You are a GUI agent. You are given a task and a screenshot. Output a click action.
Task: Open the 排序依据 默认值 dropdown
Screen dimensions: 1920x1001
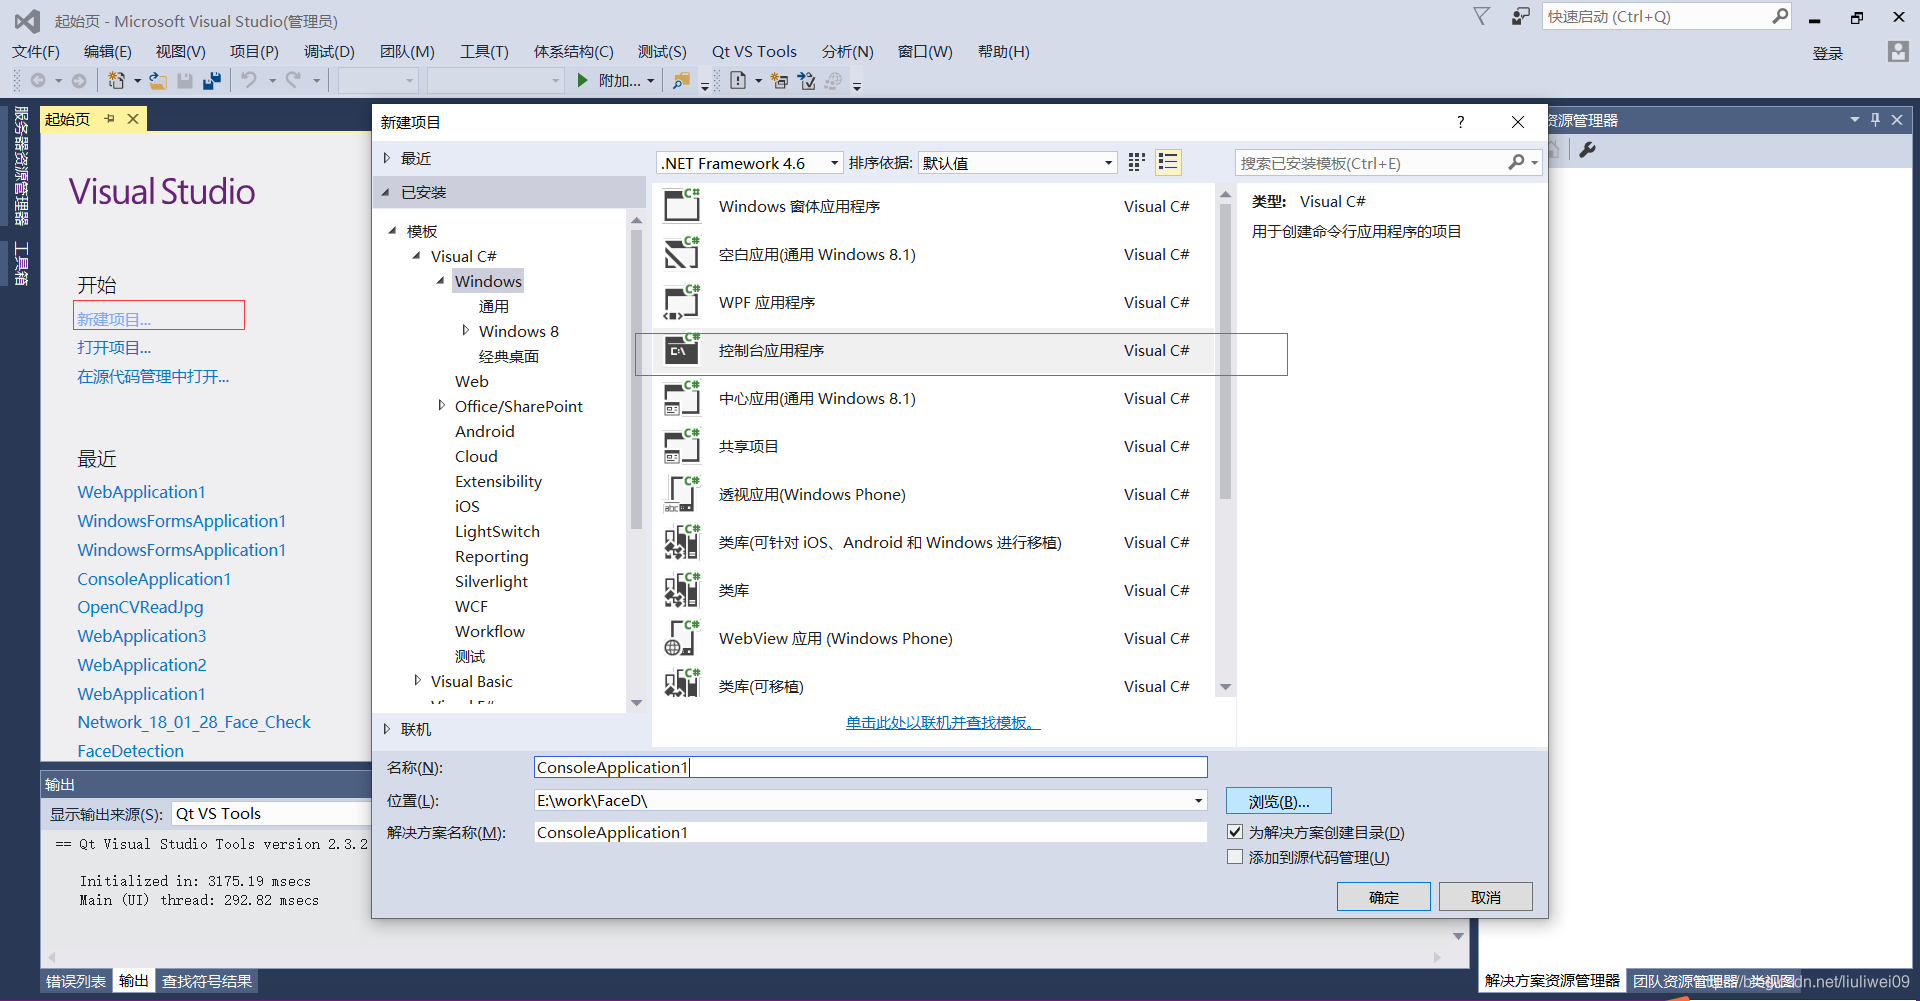coord(1016,163)
